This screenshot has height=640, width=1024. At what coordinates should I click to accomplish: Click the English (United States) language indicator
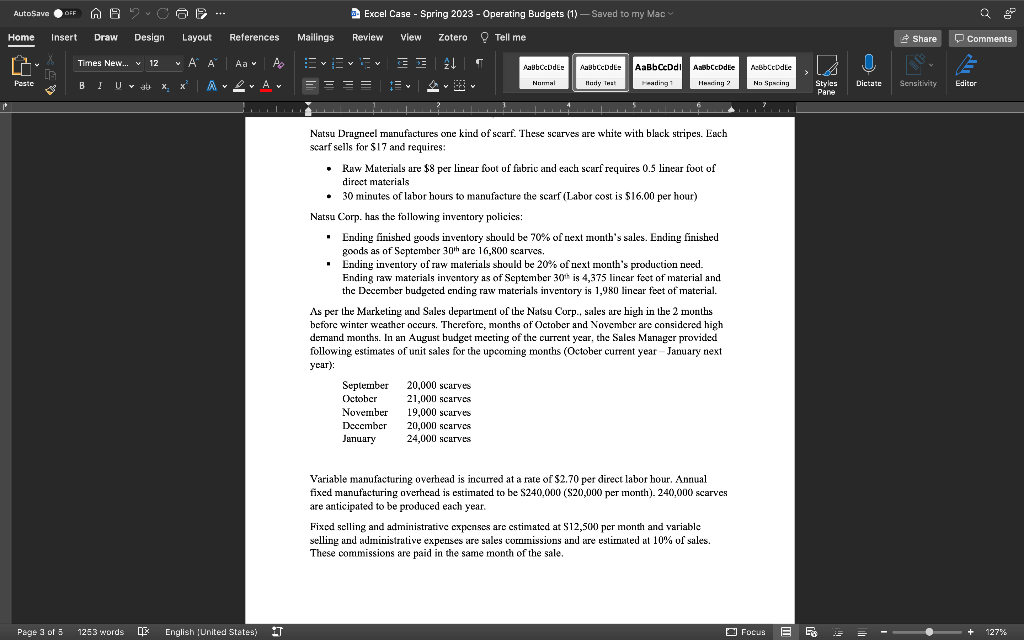pyautogui.click(x=211, y=632)
